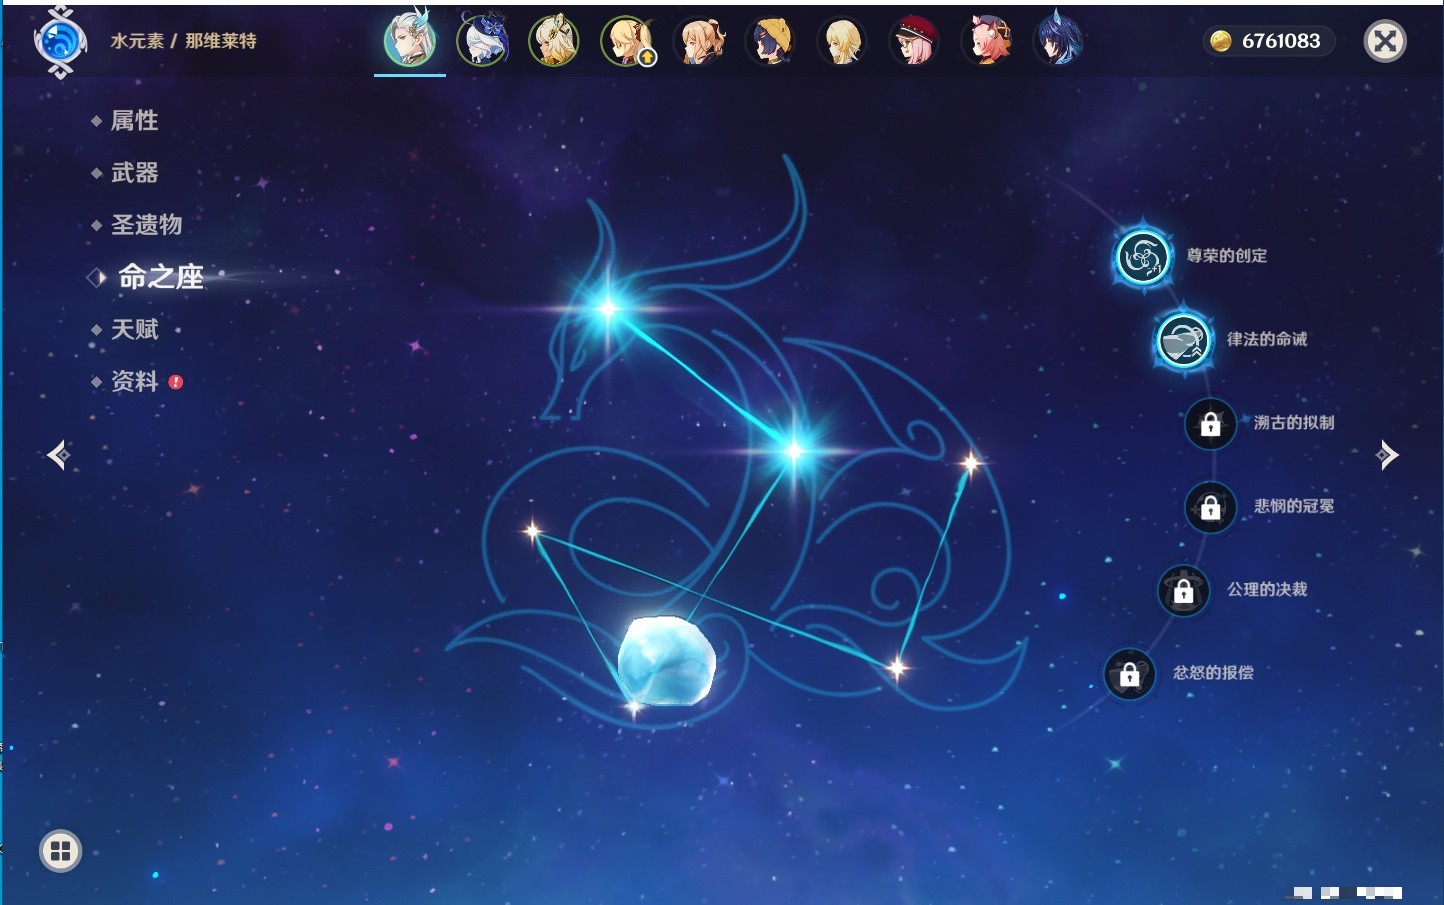
Task: Switch to Furina's avatar with blue hat
Action: (x=483, y=41)
